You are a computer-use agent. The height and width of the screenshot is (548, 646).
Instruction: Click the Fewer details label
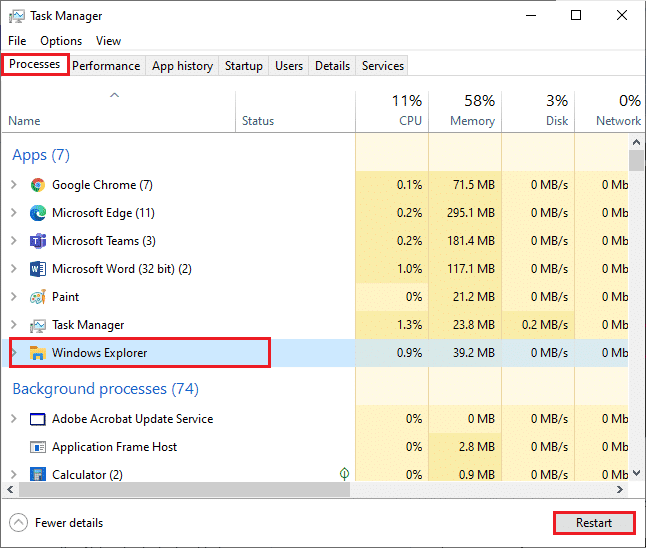[x=69, y=523]
